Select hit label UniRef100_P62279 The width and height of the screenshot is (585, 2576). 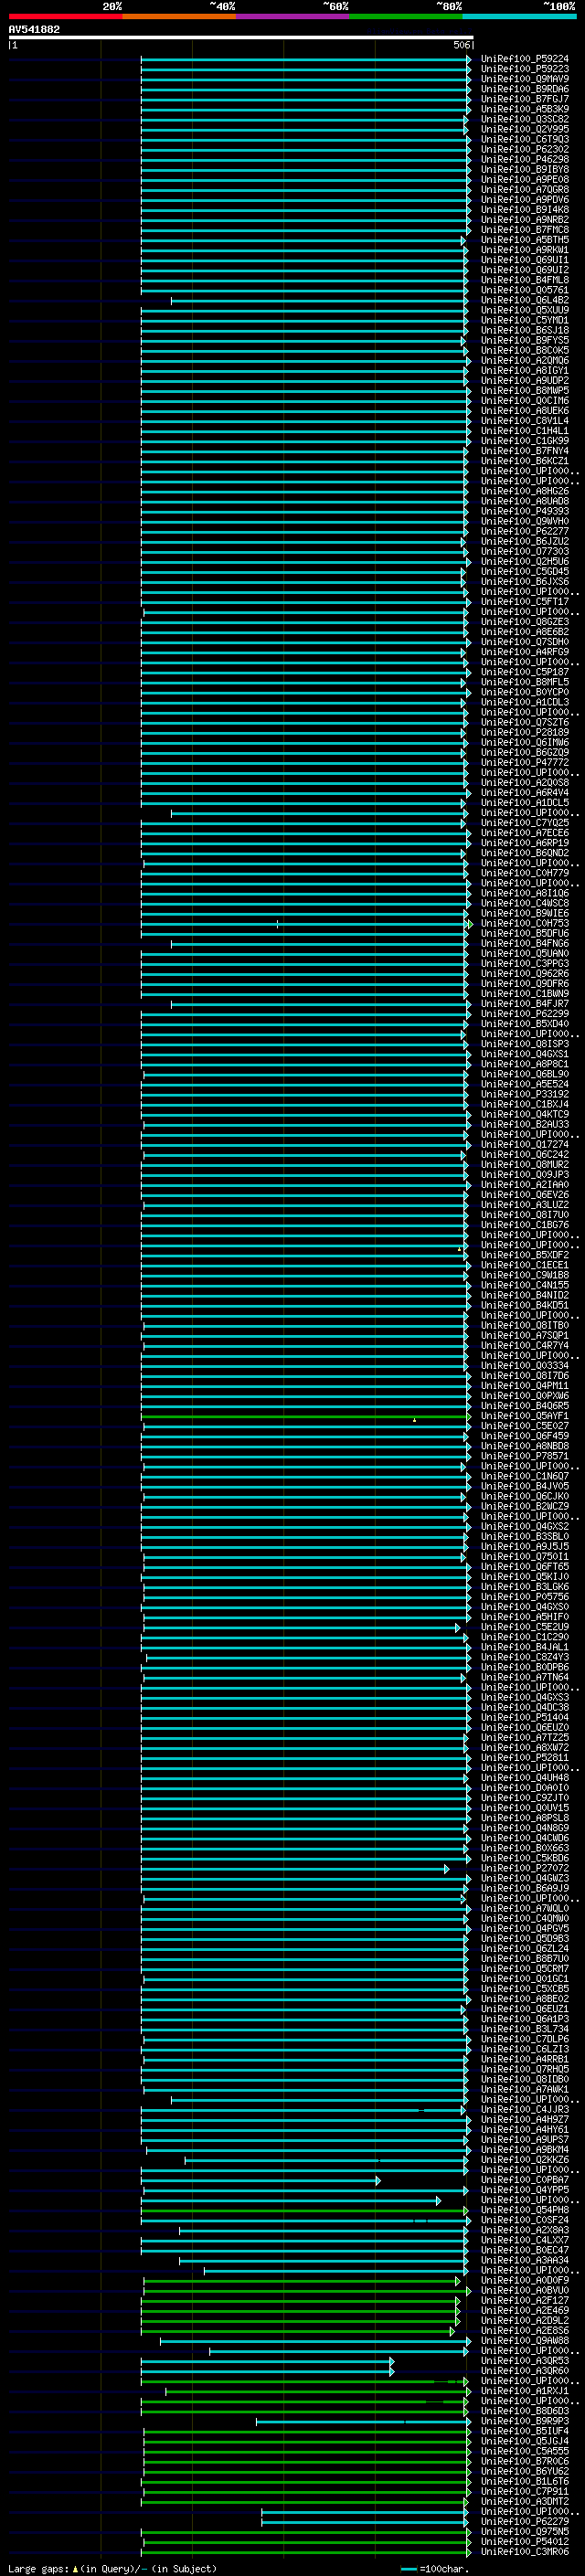(x=525, y=2522)
